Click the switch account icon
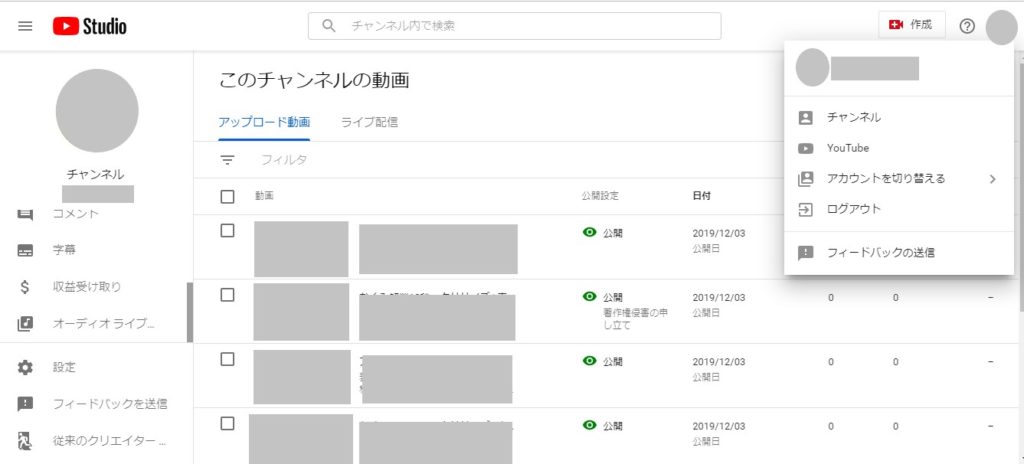This screenshot has width=1024, height=464. pyautogui.click(x=806, y=179)
